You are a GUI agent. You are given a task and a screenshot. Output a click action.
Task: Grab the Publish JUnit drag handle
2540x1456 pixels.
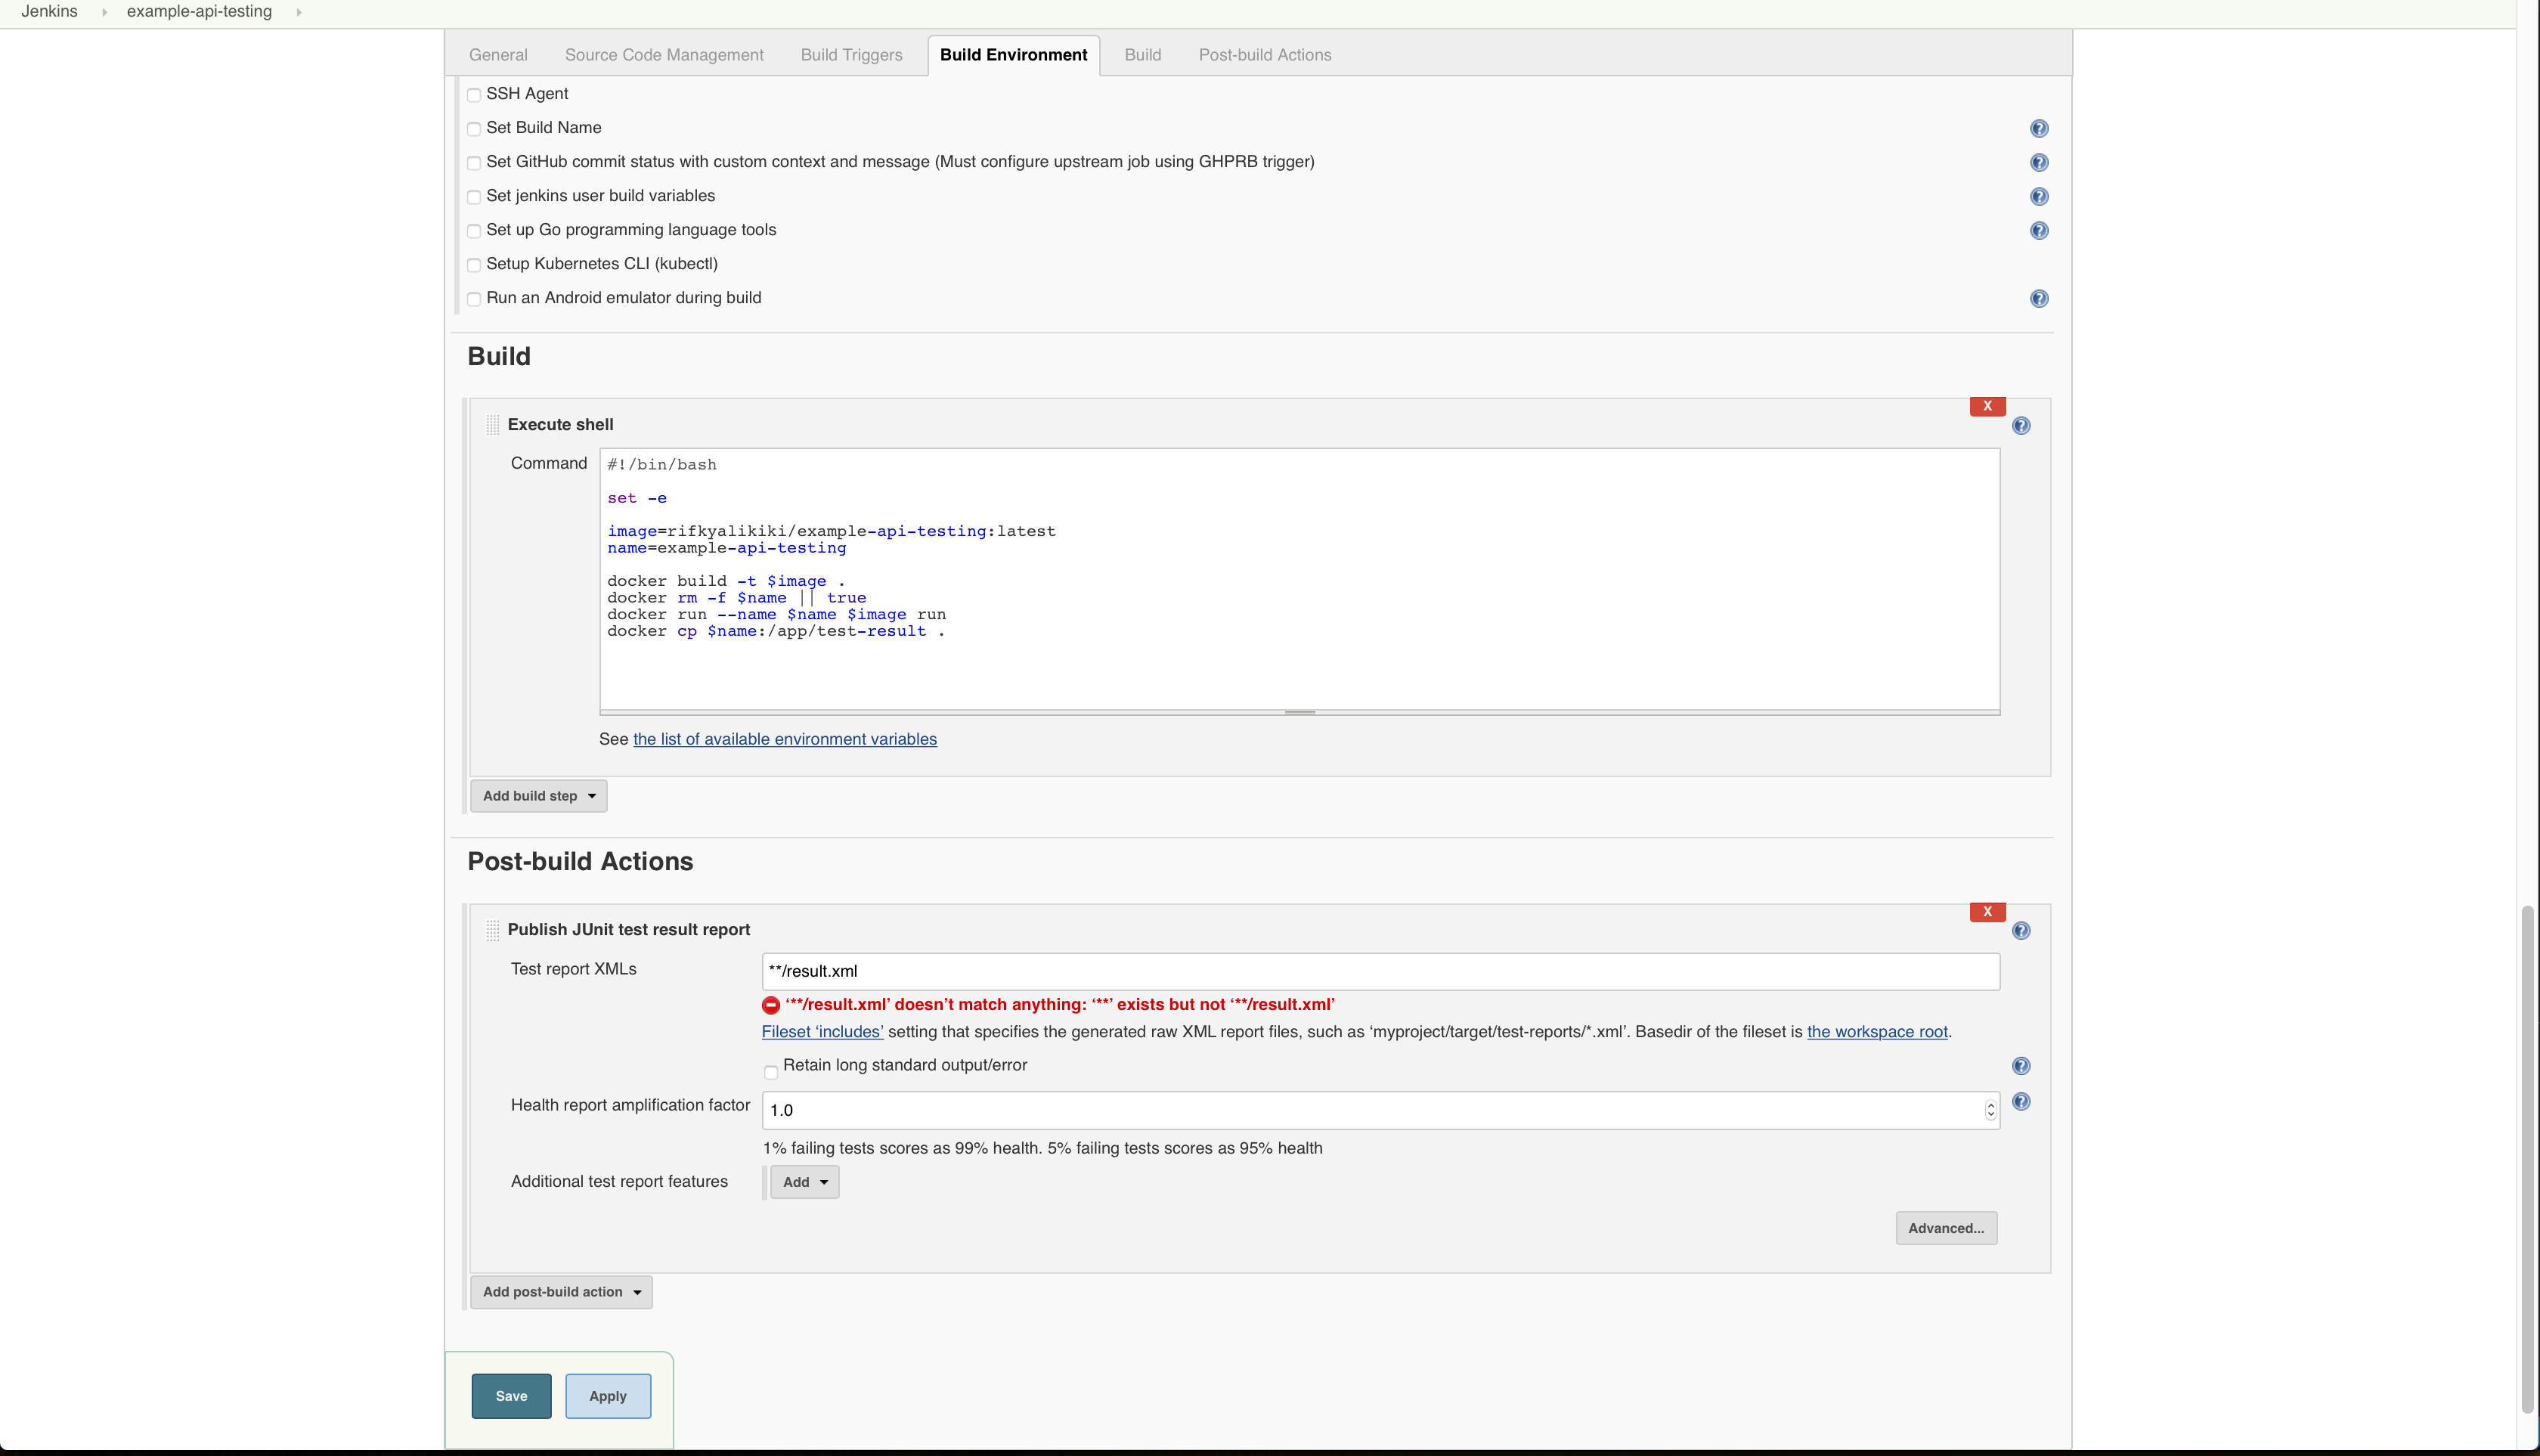coord(493,929)
